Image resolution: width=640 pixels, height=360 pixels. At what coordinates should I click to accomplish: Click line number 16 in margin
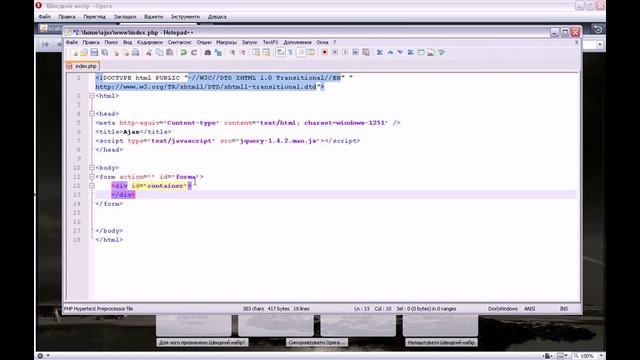77,222
